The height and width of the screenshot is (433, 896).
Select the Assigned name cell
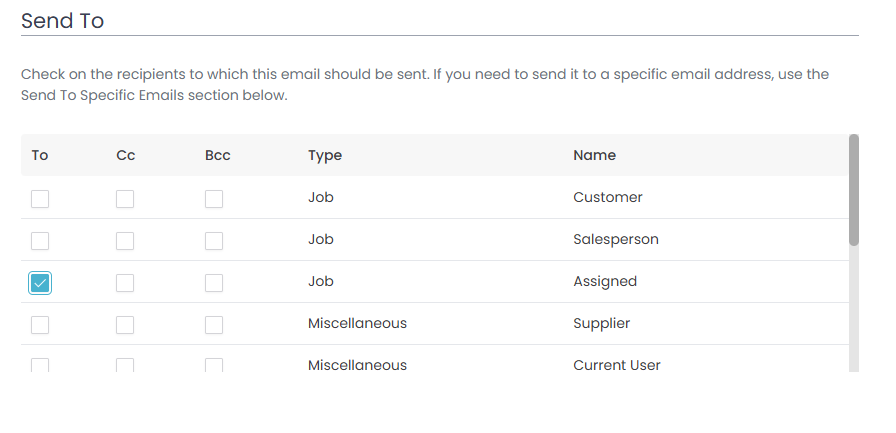tap(605, 282)
